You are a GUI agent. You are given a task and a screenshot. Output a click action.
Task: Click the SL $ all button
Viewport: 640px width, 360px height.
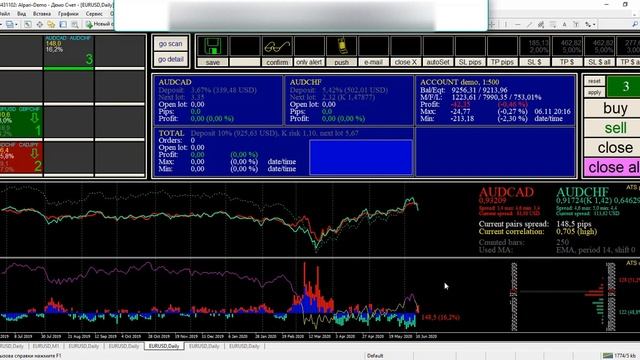coord(599,62)
